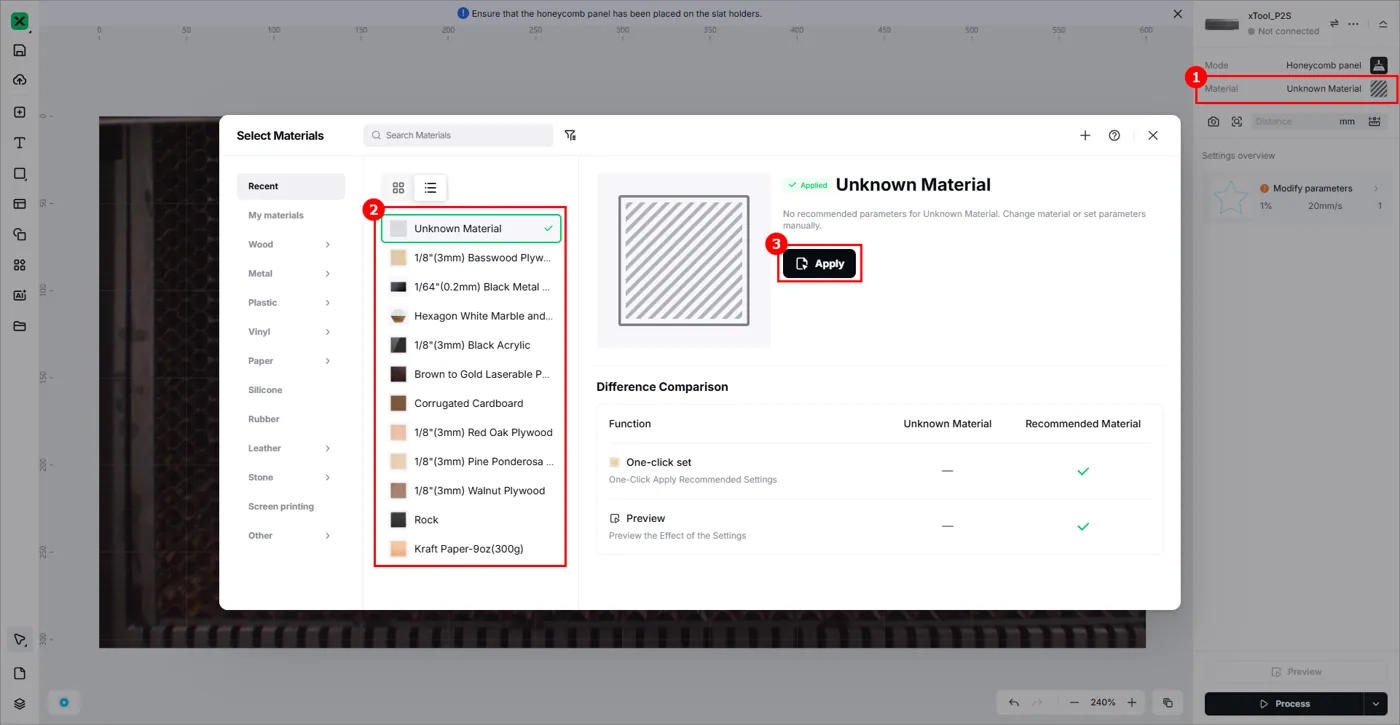
Task: Click the switch device arrows icon
Action: 1334,23
